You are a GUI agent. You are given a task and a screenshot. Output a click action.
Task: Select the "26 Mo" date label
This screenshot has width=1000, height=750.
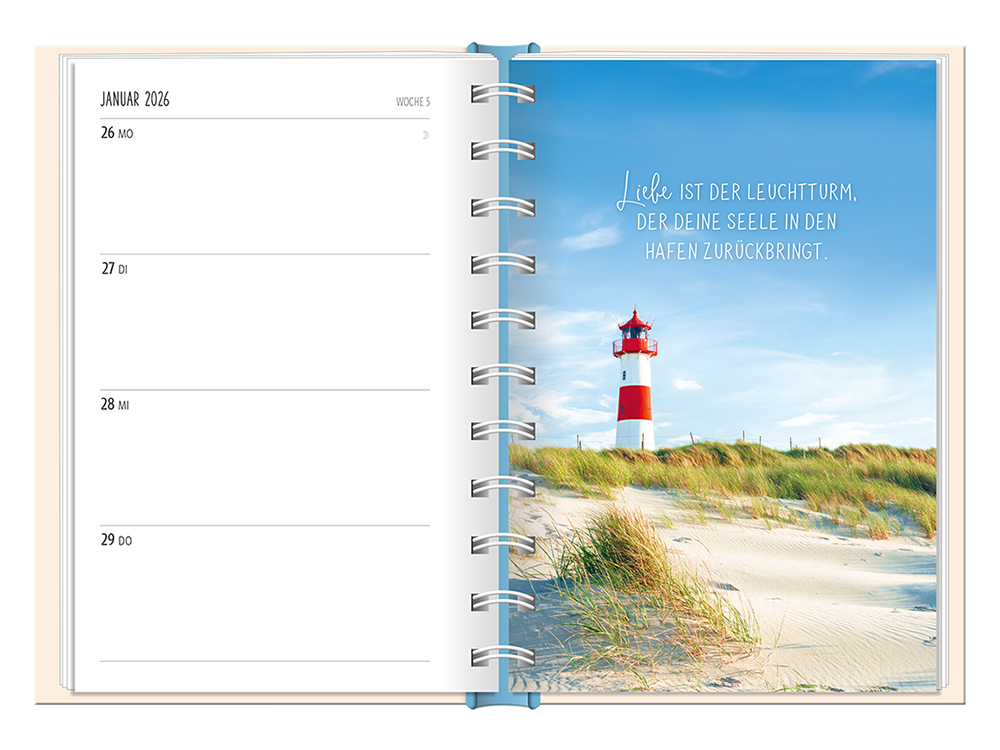coord(116,133)
